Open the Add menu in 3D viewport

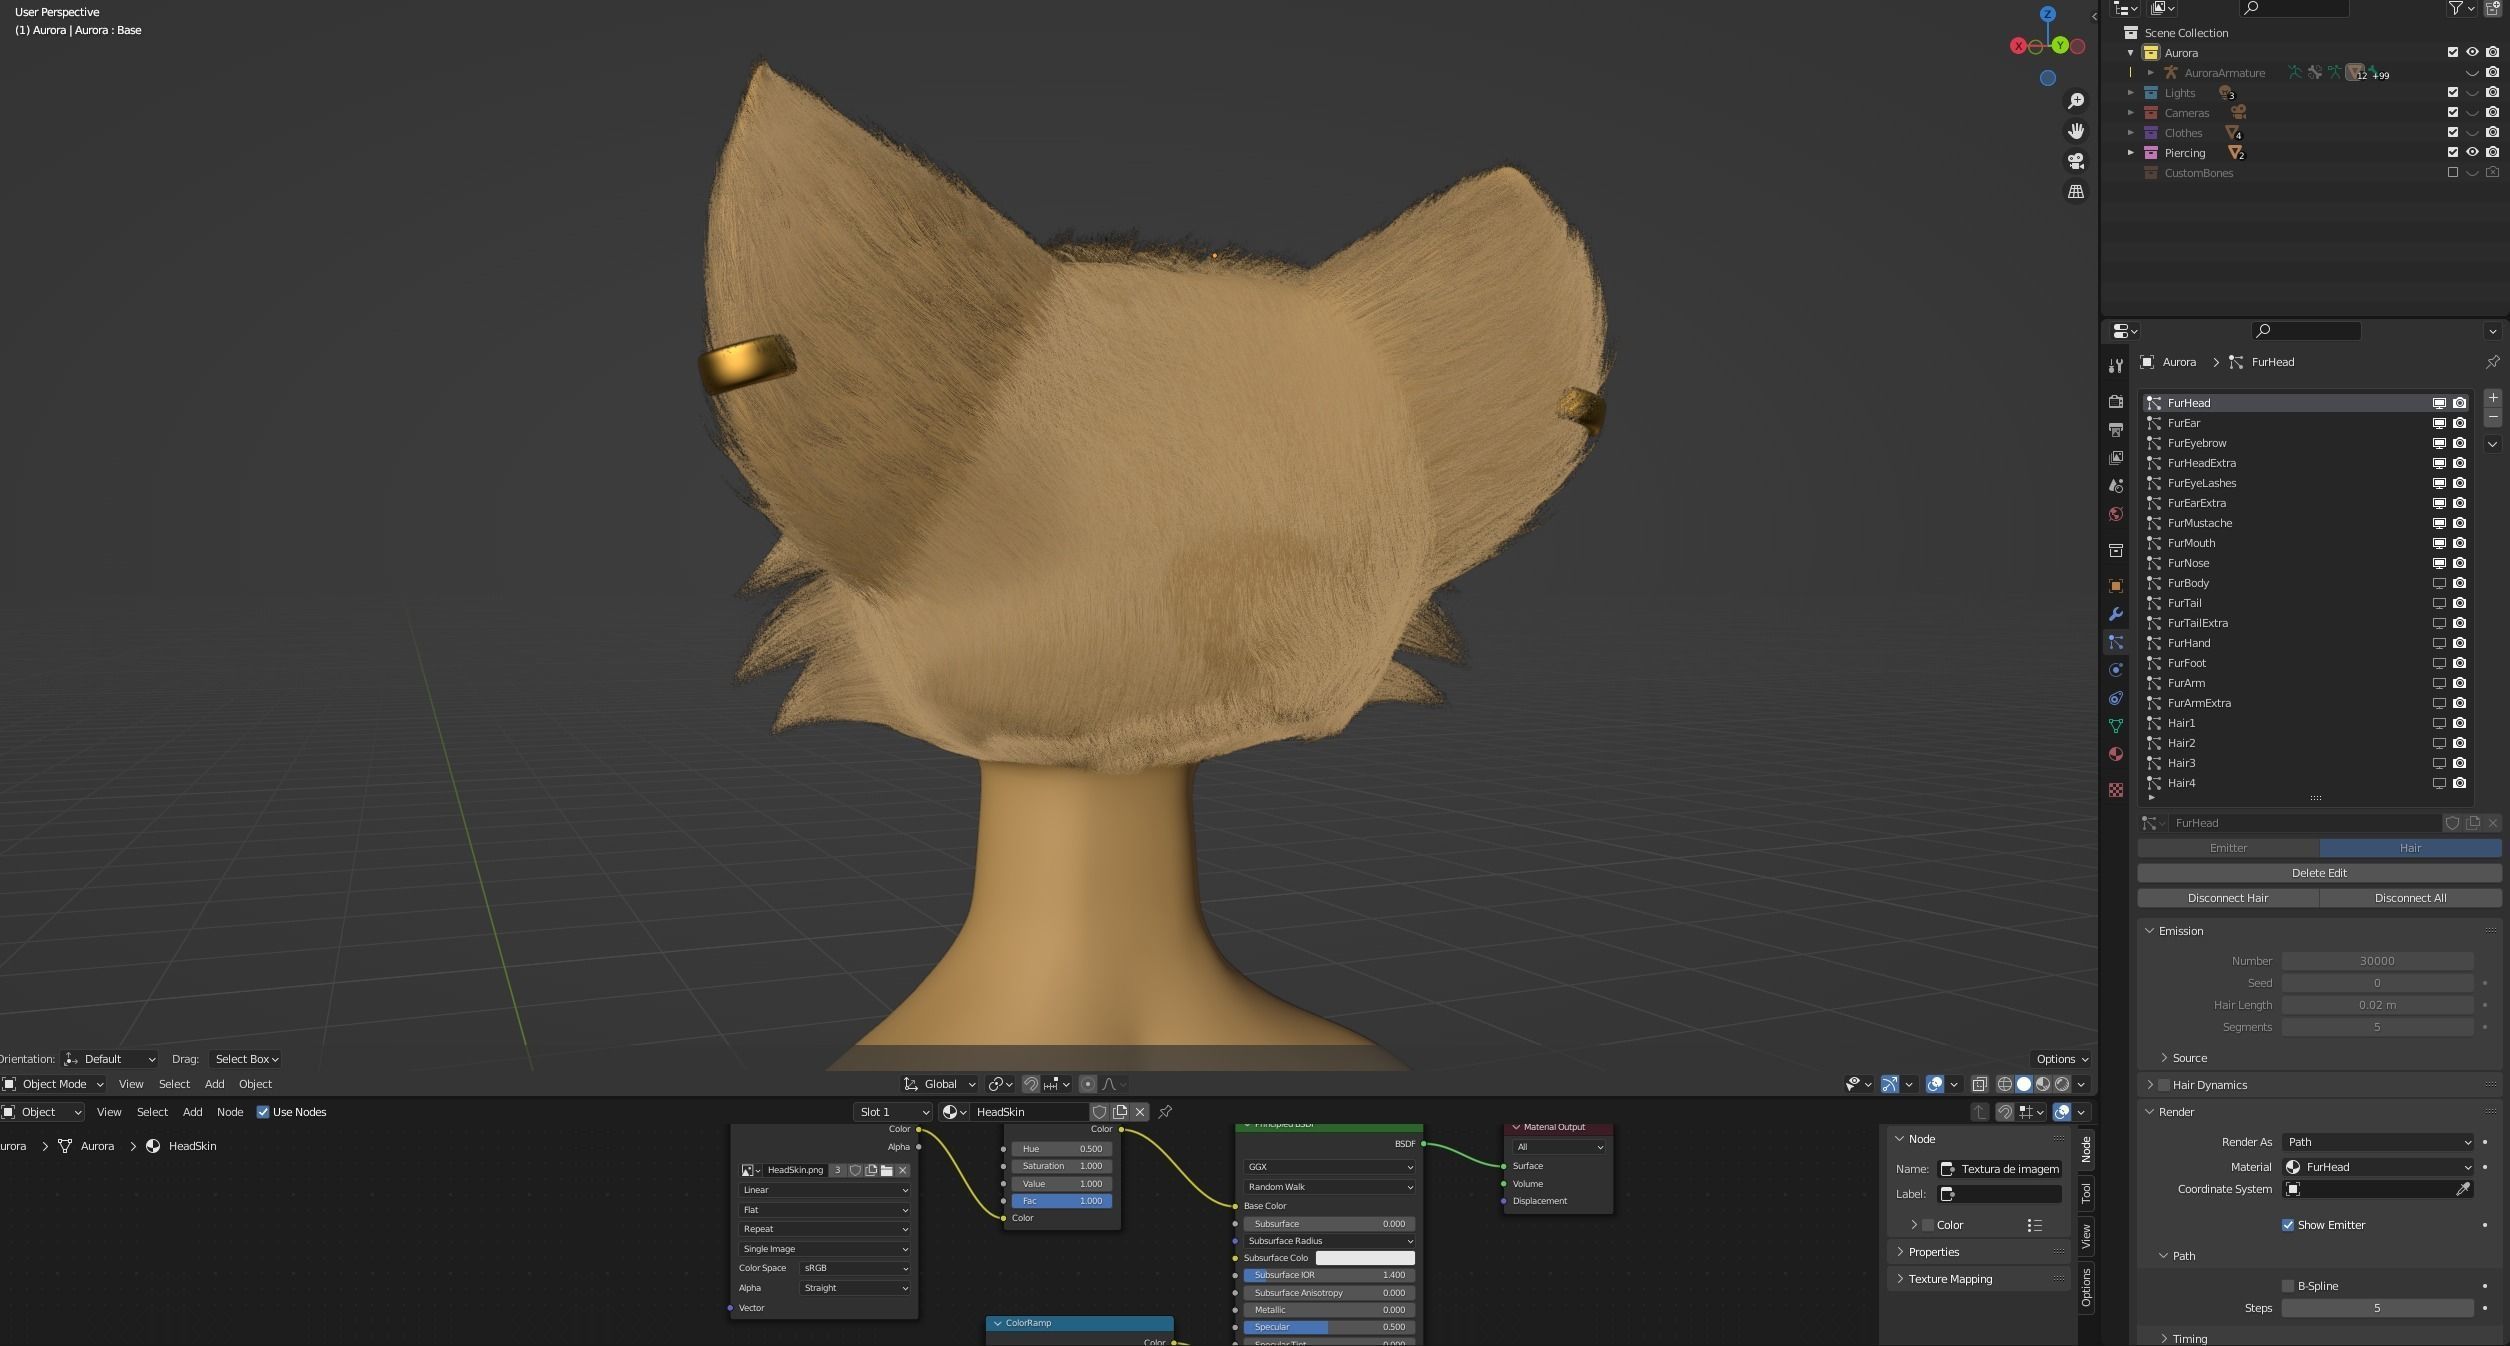click(x=214, y=1084)
